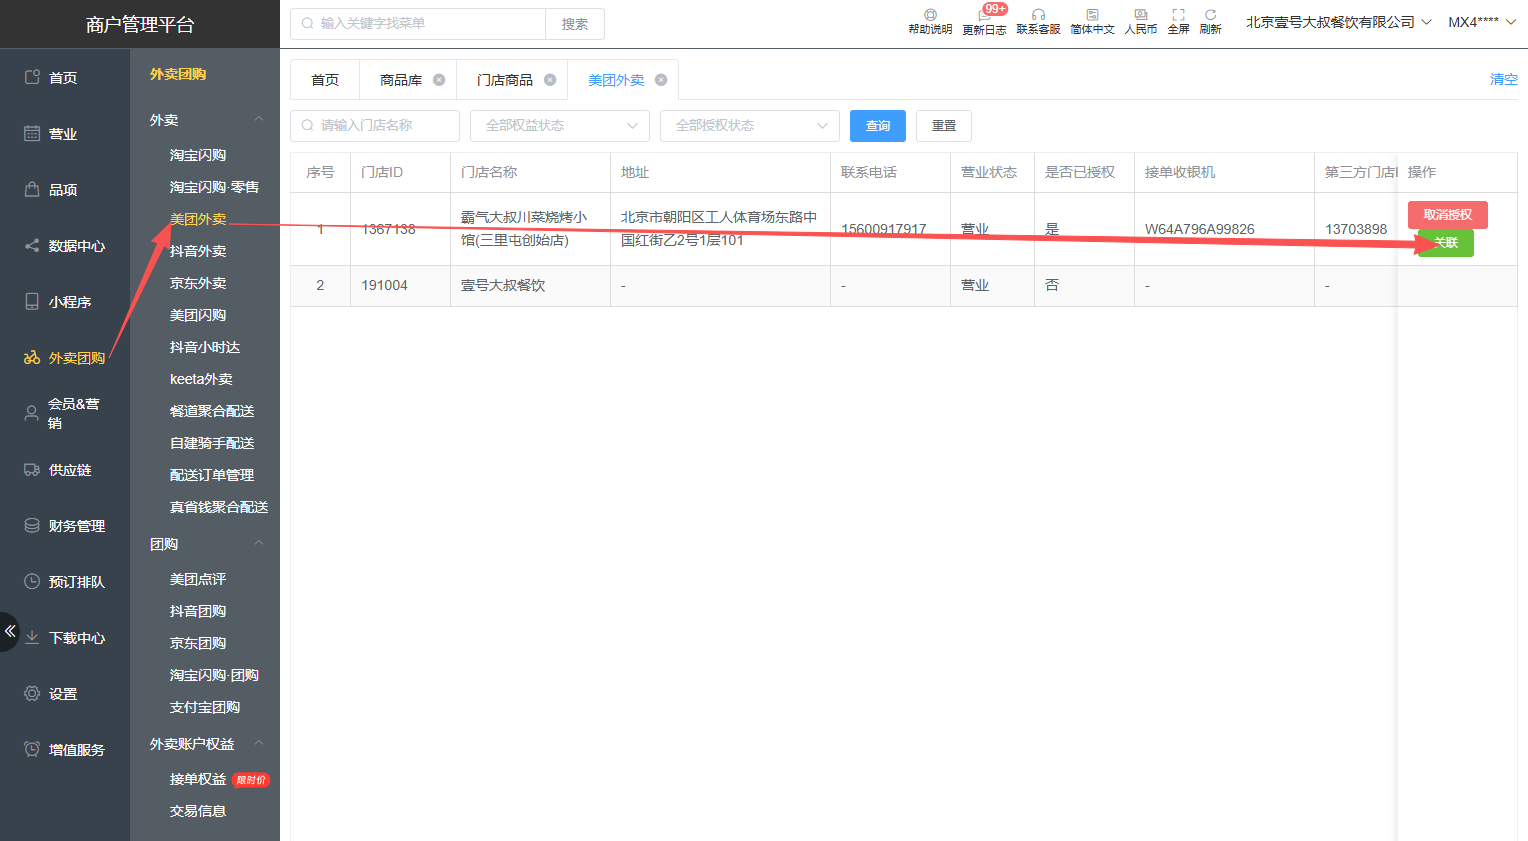Collapse the 团购 submenu group

point(259,544)
